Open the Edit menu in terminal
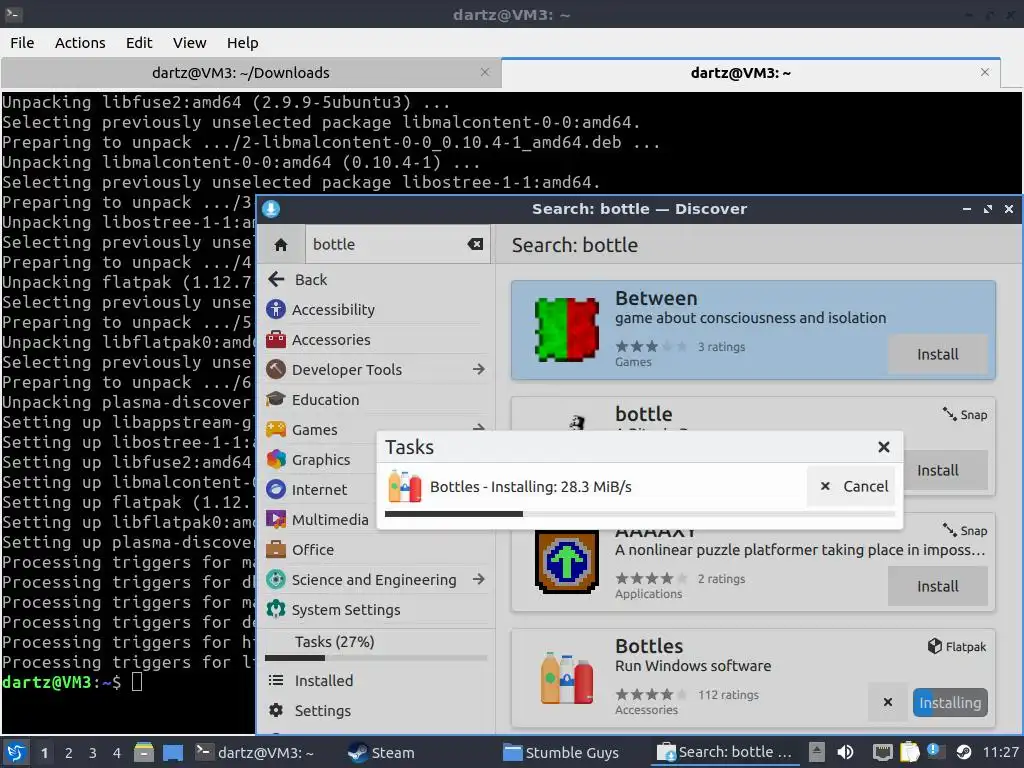 (138, 42)
